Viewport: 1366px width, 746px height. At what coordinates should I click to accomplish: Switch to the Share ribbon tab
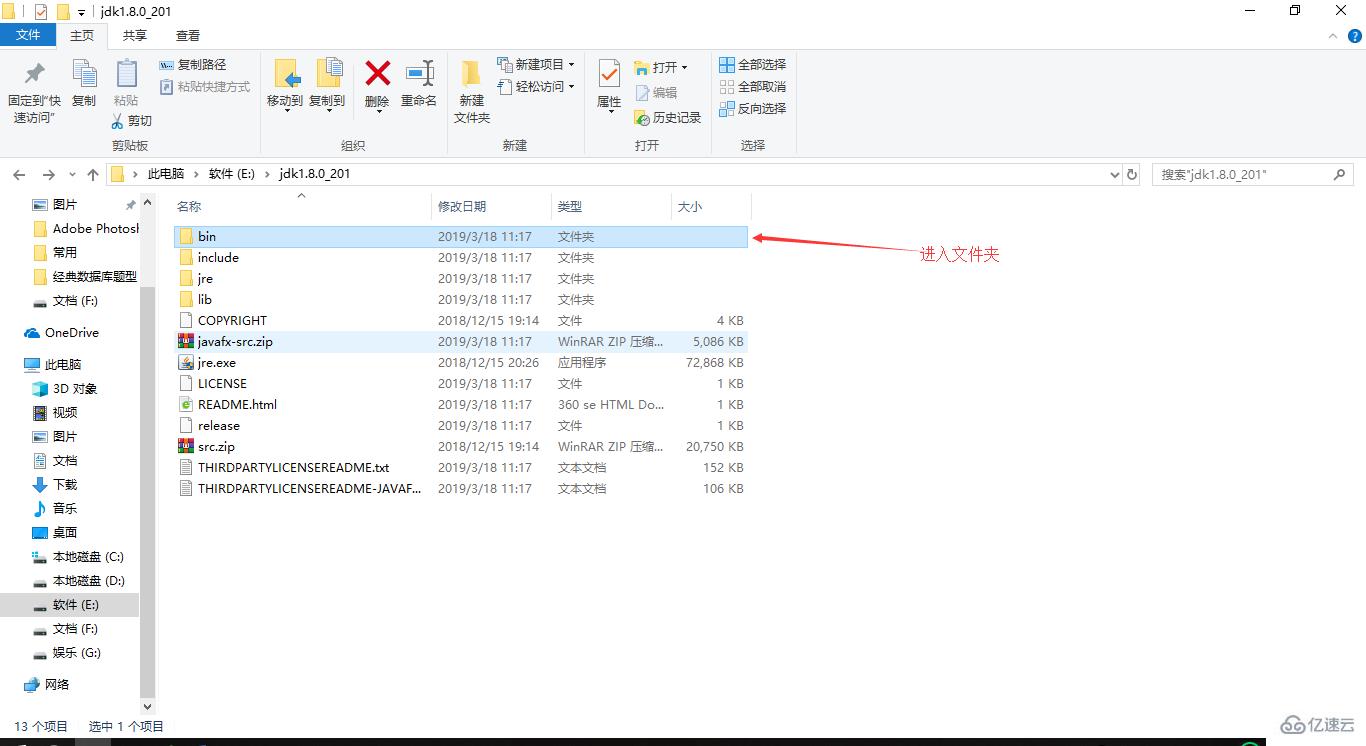point(135,35)
